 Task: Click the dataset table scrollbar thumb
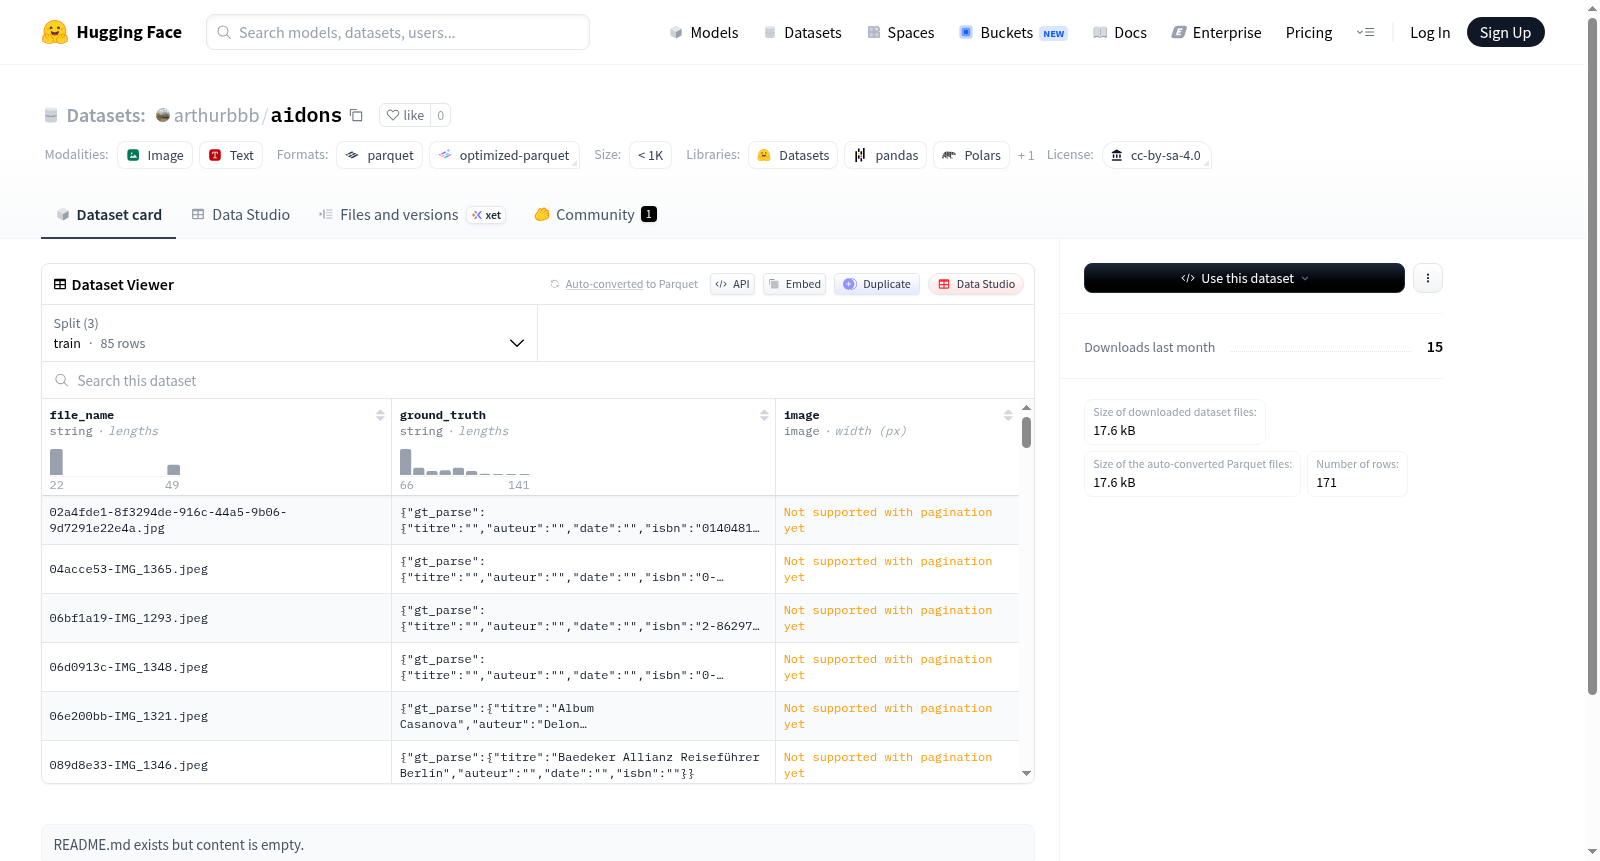click(x=1026, y=432)
